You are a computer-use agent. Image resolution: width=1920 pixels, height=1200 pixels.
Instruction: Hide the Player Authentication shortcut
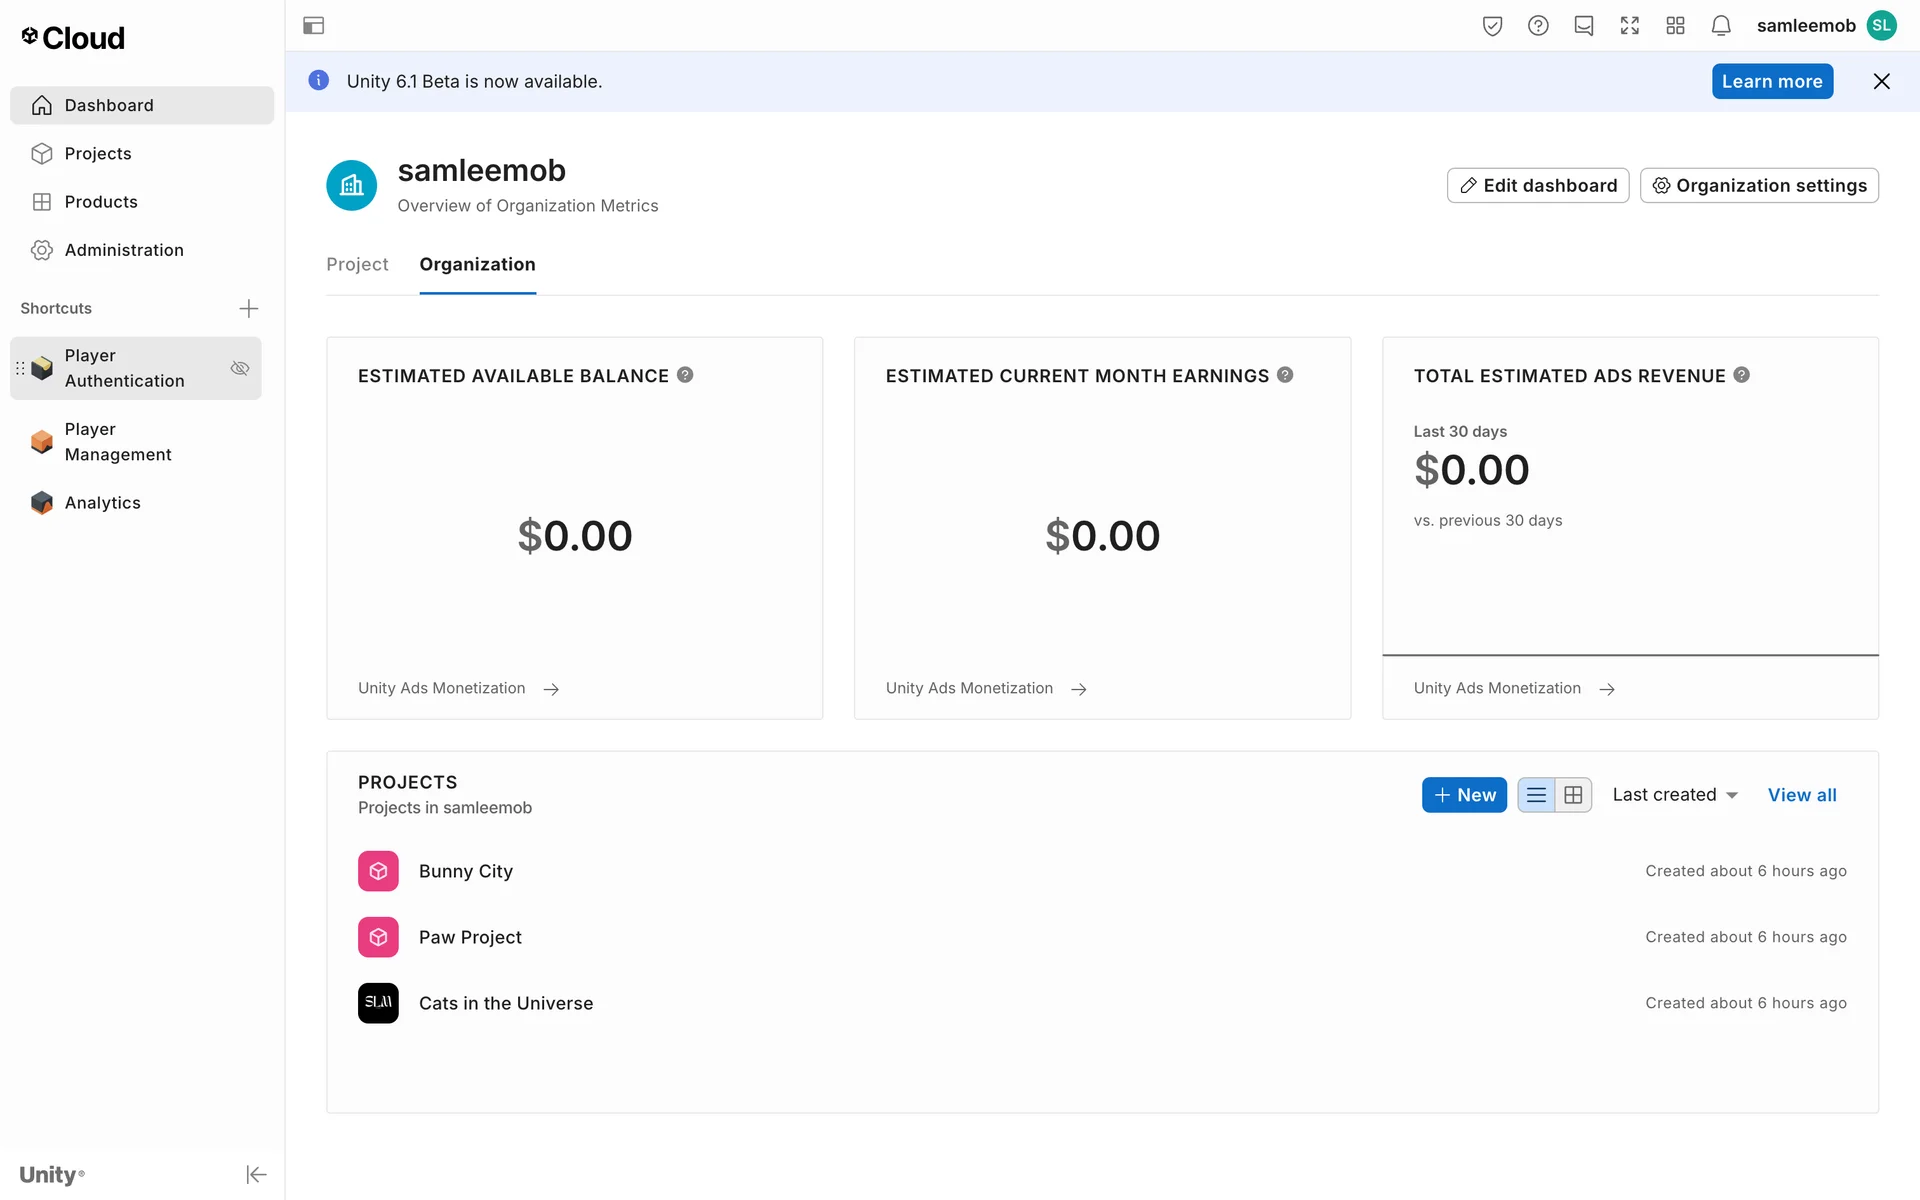click(240, 368)
